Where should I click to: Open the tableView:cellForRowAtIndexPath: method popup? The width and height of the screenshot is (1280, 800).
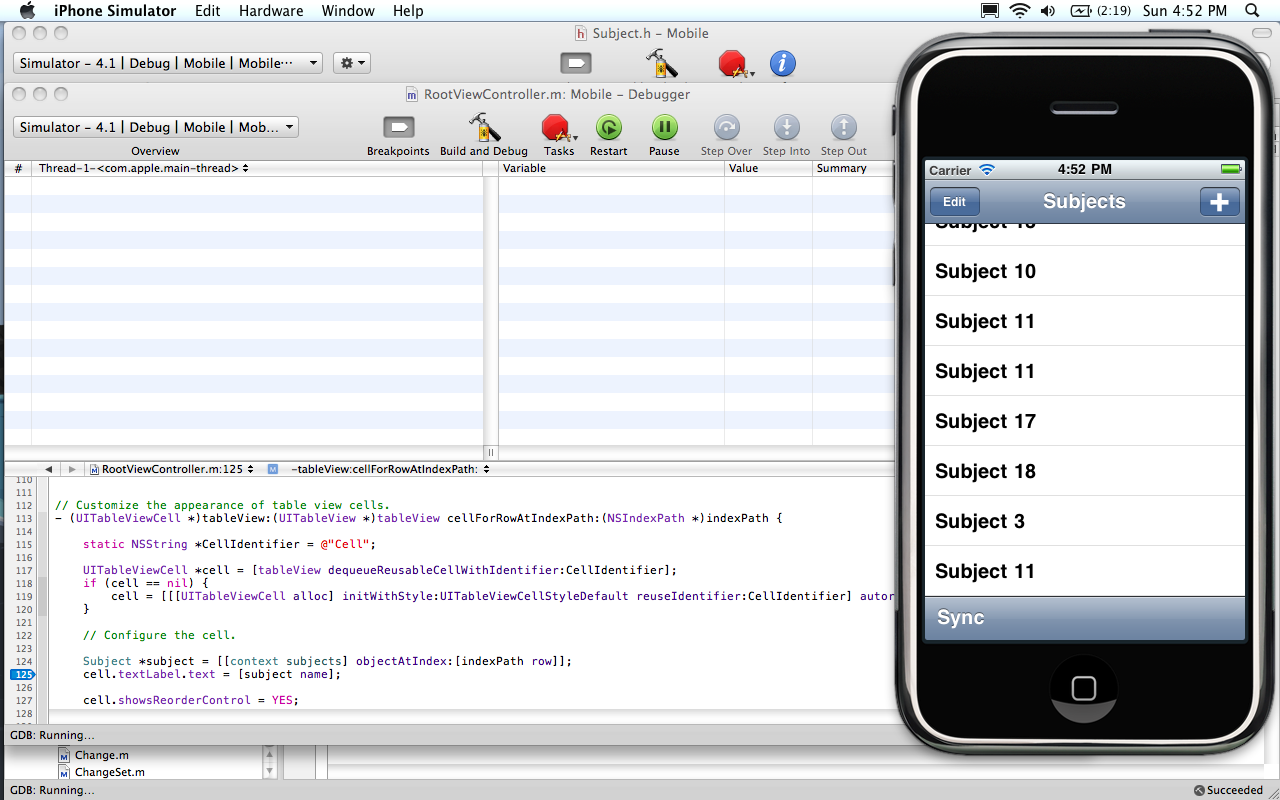tap(390, 469)
